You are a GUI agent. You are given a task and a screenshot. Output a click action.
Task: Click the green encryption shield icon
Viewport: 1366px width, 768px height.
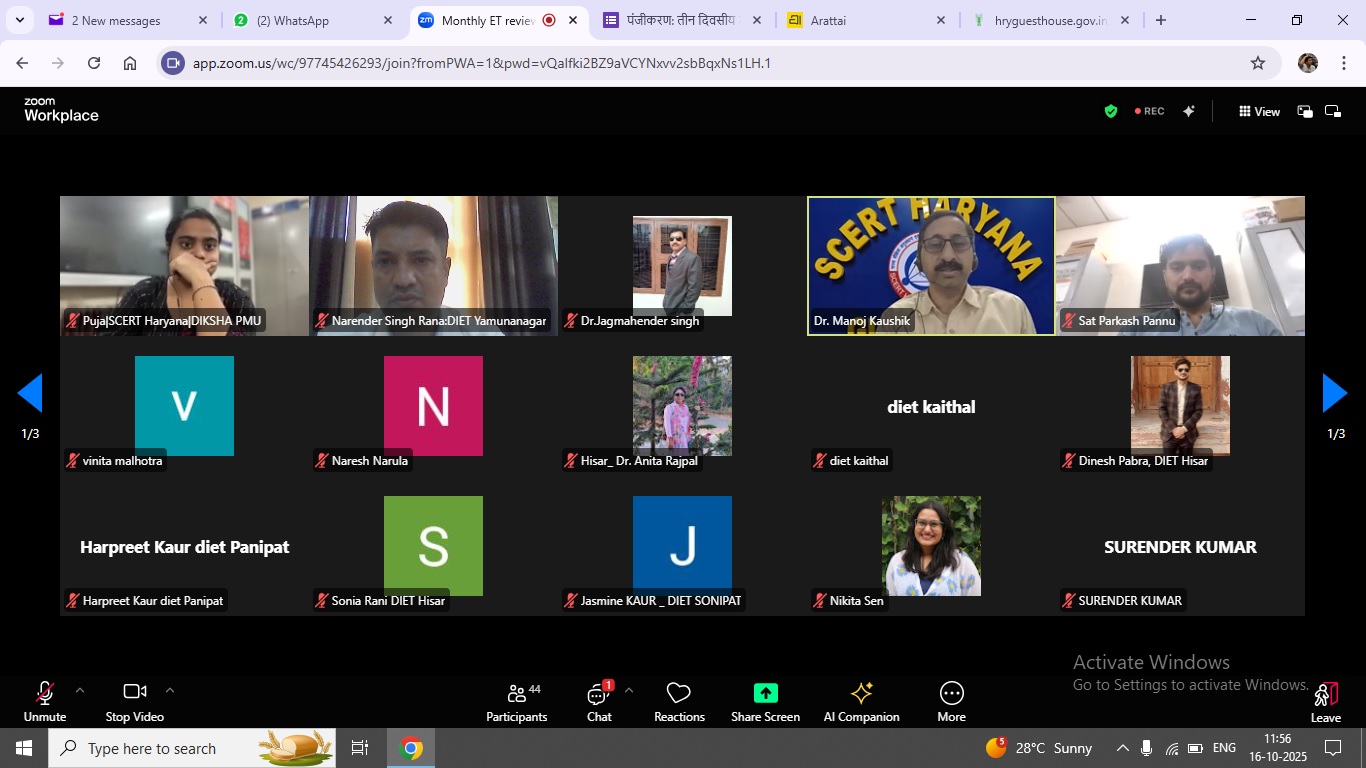coord(1110,112)
